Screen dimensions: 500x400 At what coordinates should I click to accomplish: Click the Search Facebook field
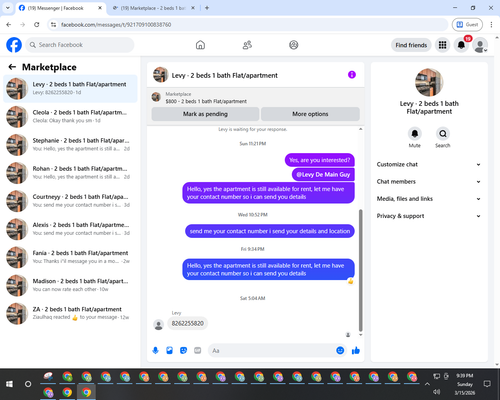point(80,45)
